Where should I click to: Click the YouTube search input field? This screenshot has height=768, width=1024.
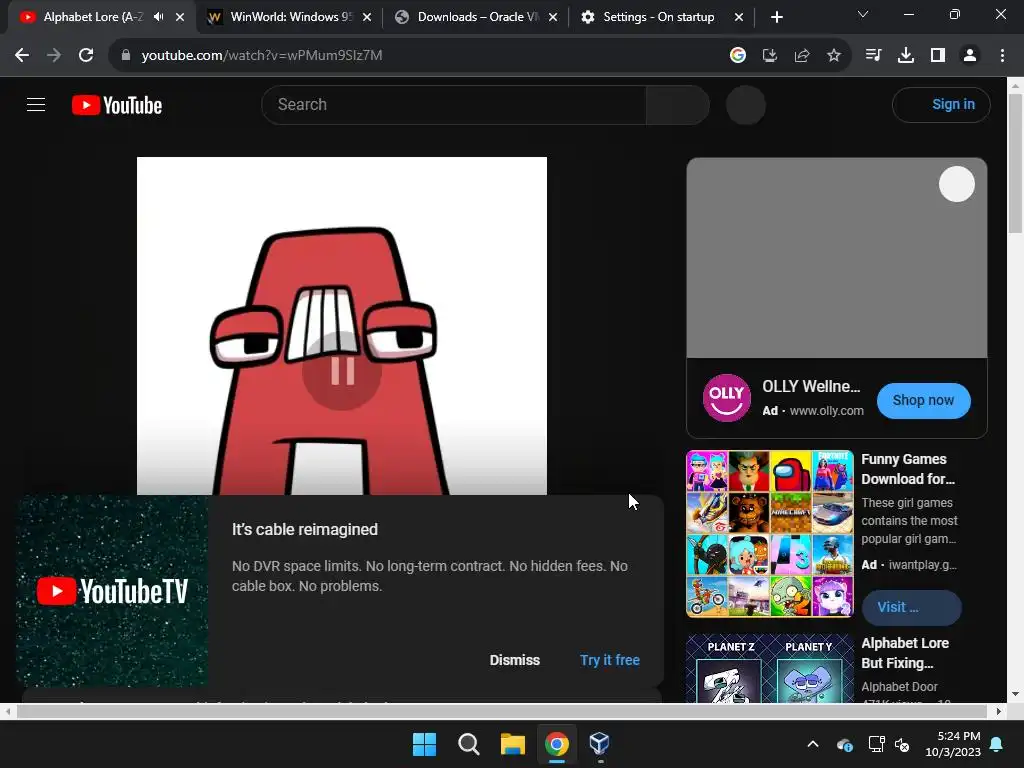(454, 104)
